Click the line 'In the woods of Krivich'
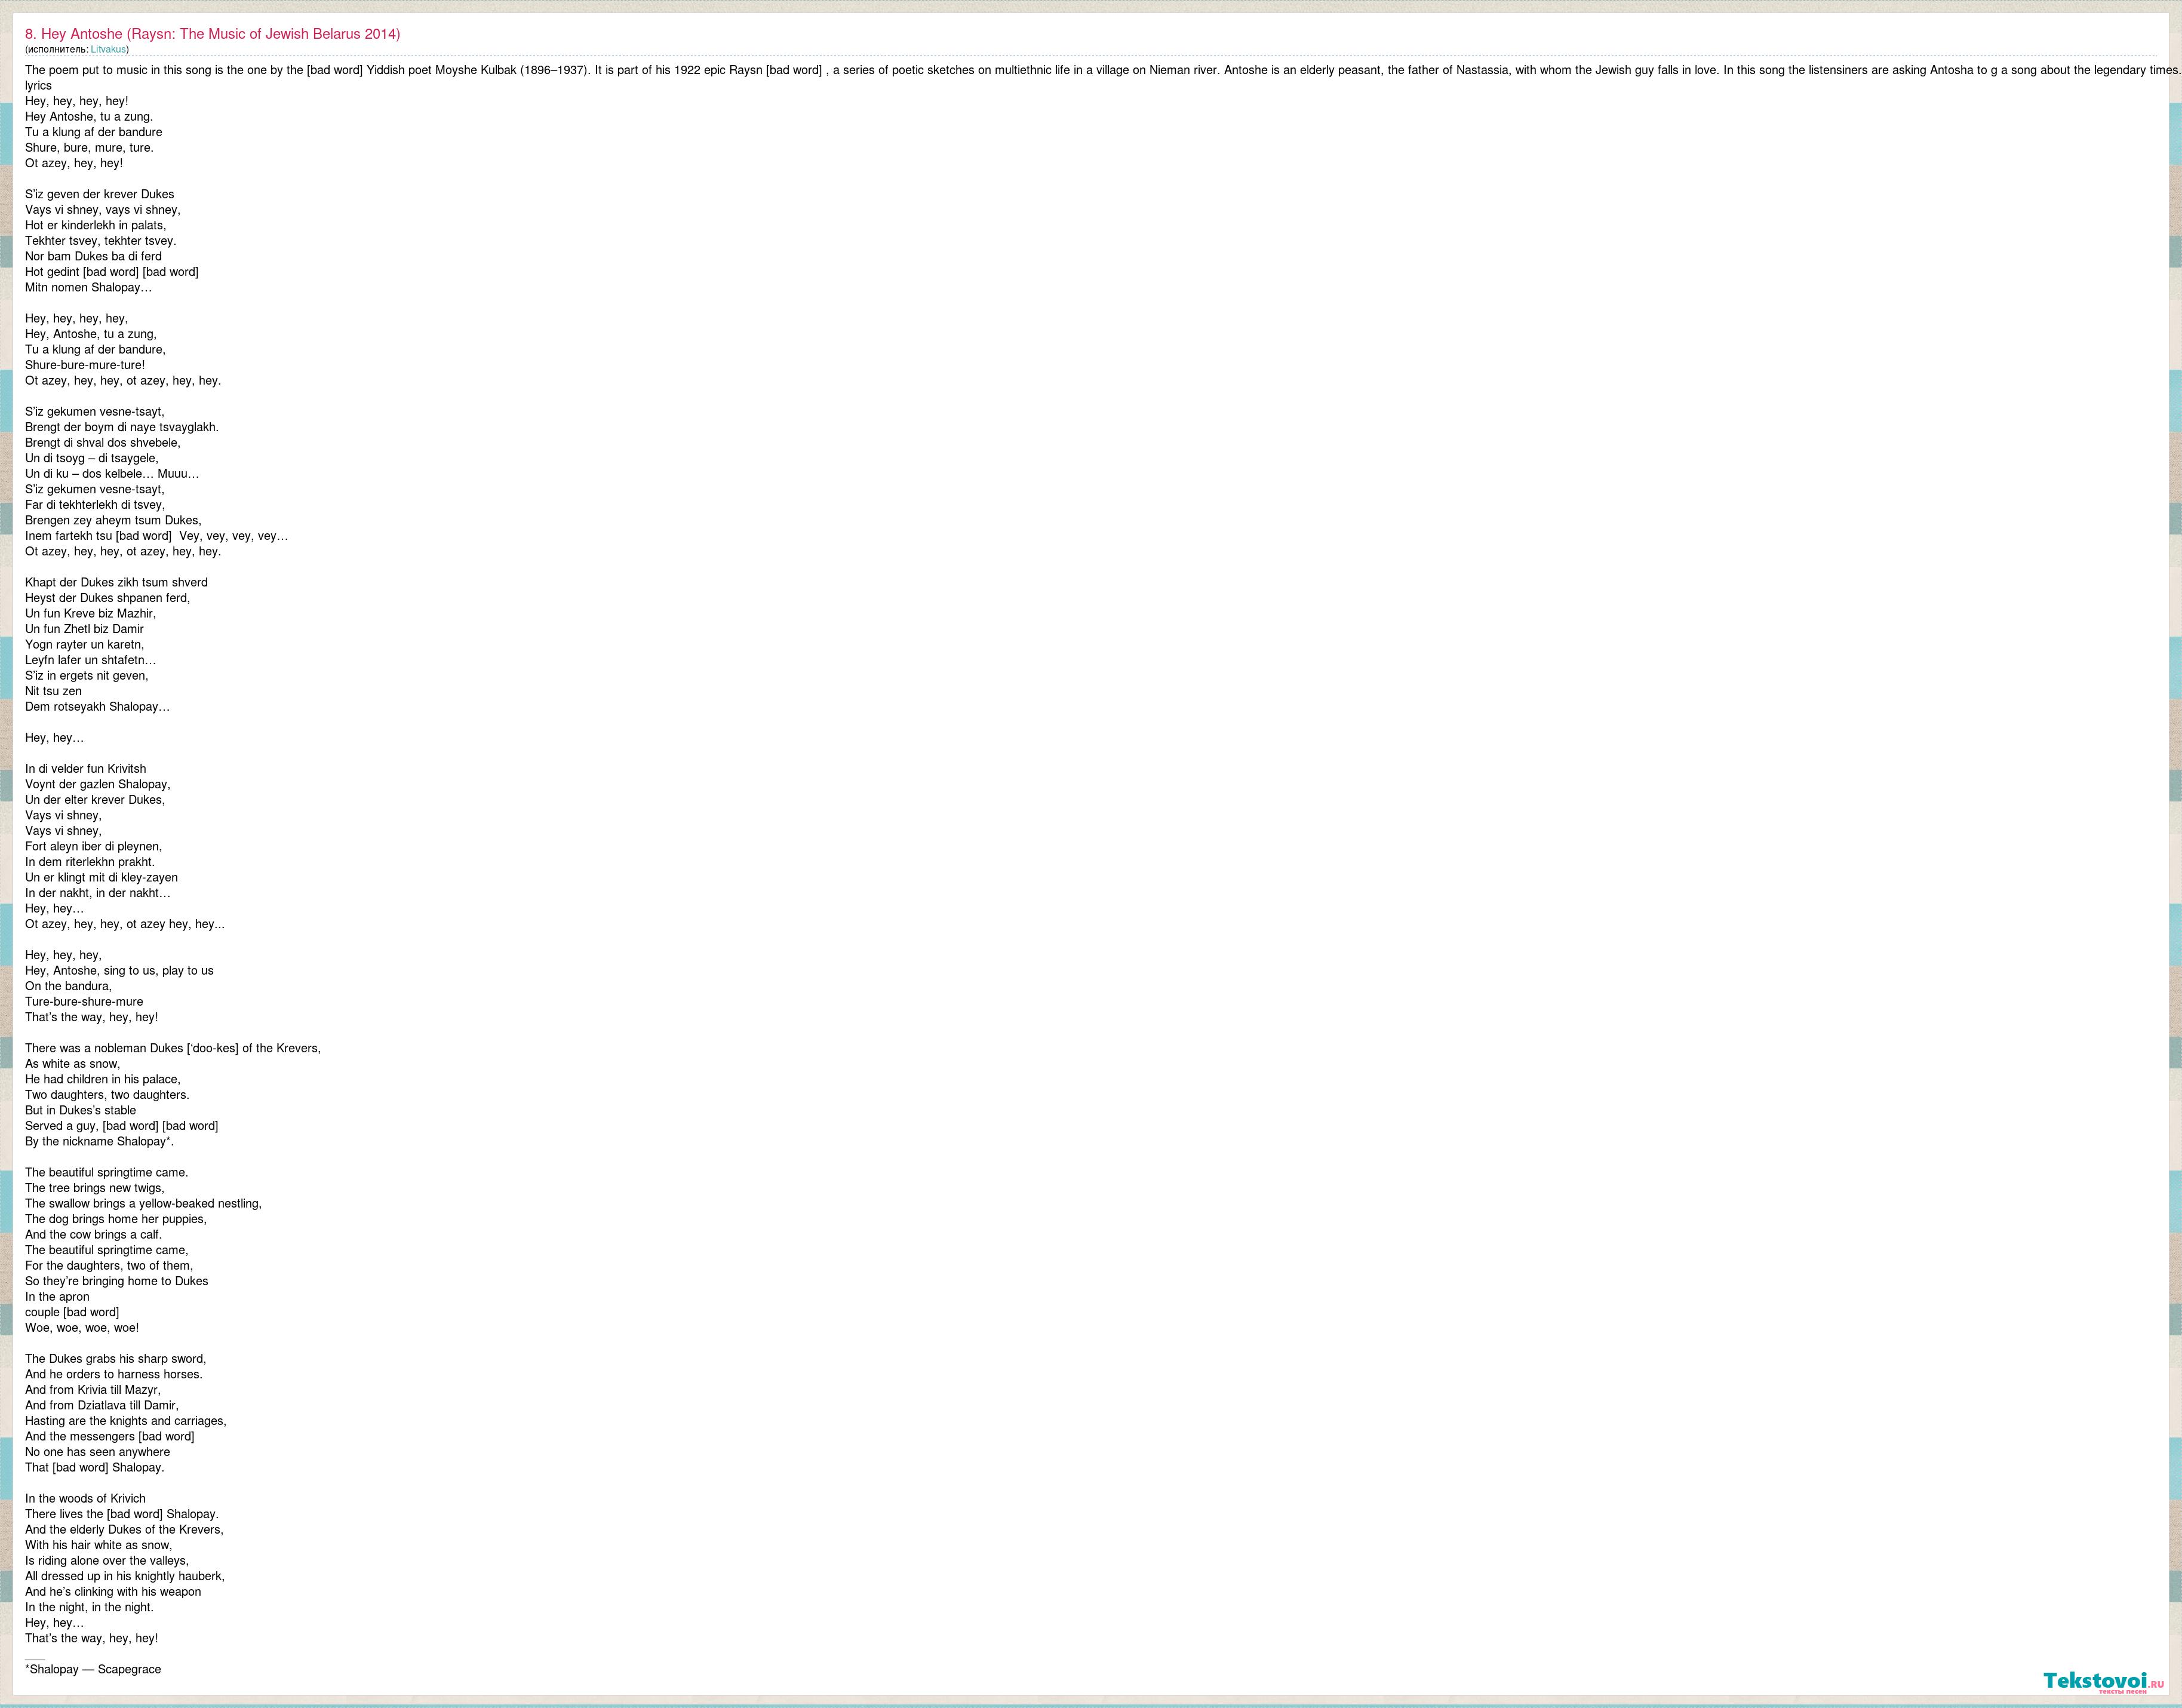The height and width of the screenshot is (1708, 2182). tap(85, 1499)
